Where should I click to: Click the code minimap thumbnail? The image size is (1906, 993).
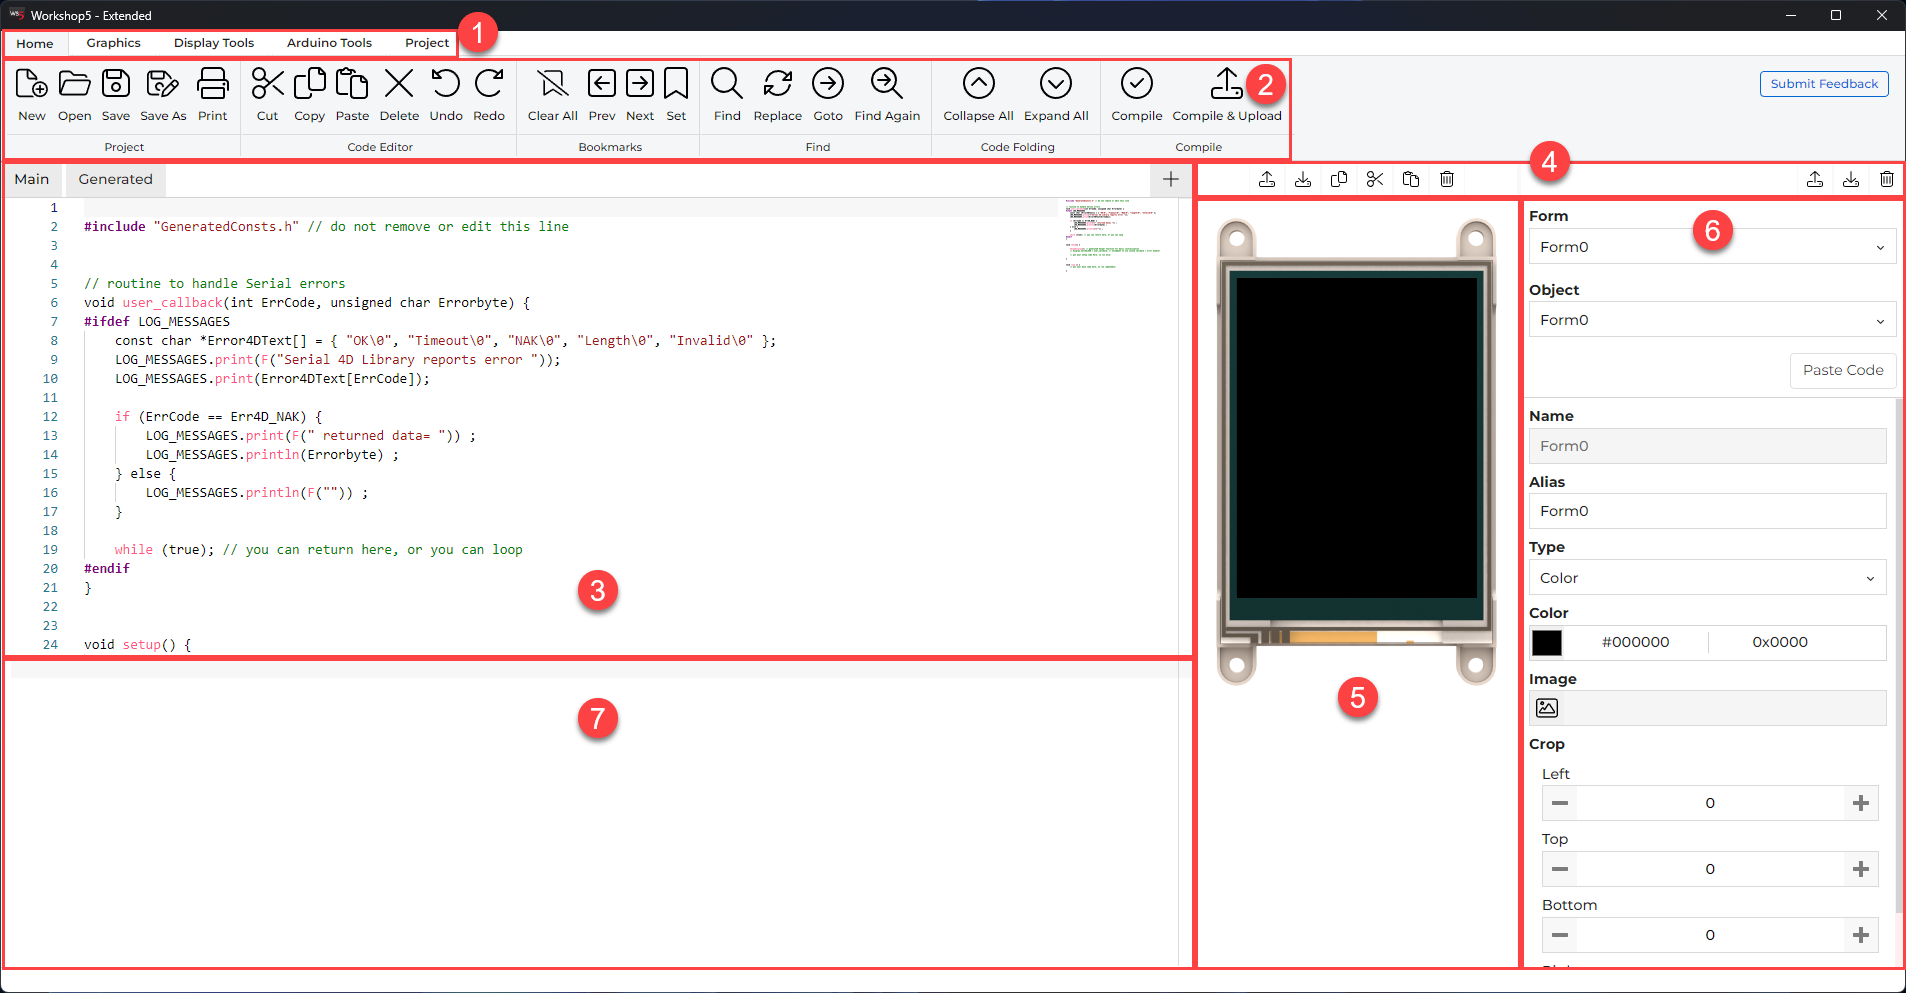coord(1112,235)
